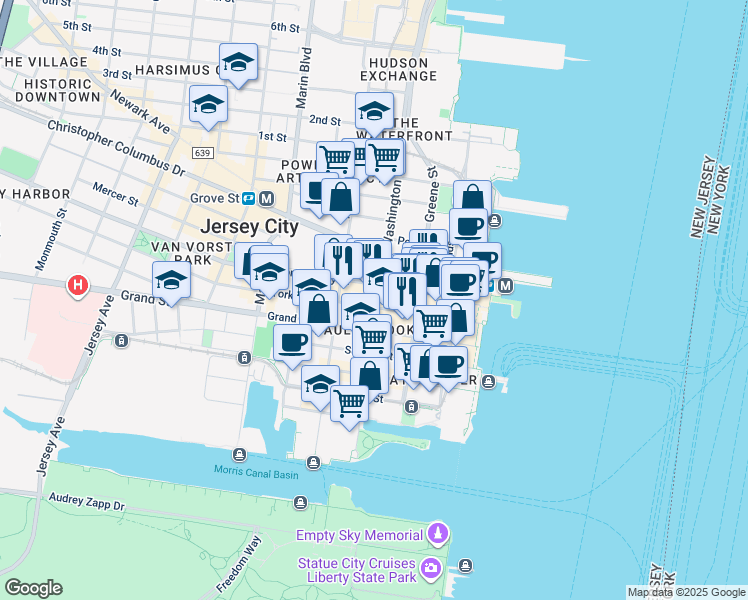Image resolution: width=748 pixels, height=600 pixels.
Task: Select the Grove St station label
Action: pos(214,198)
